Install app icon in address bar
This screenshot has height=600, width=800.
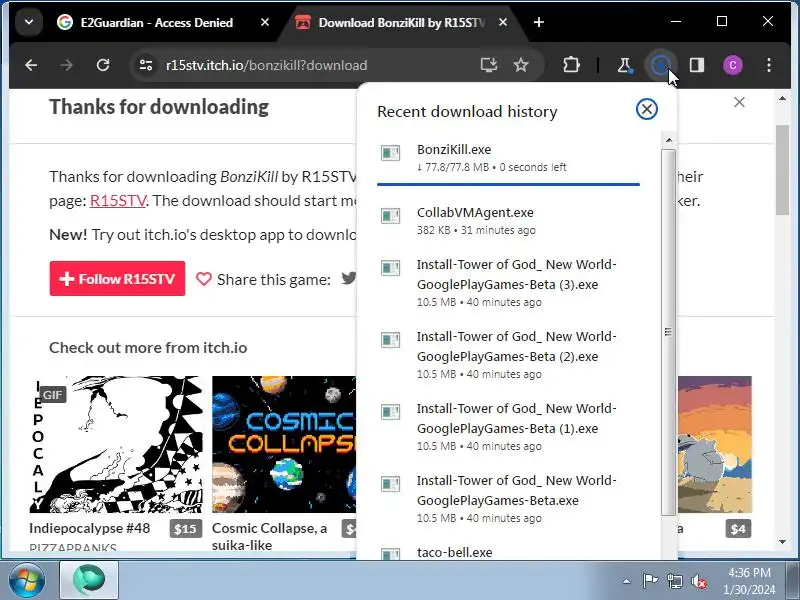tap(489, 65)
